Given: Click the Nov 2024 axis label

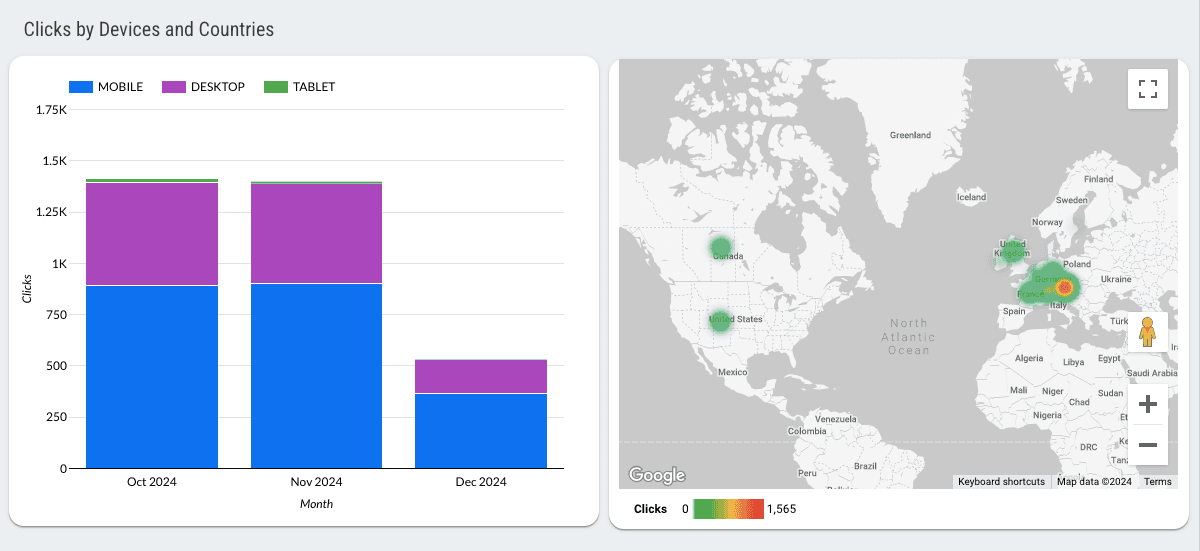Looking at the screenshot, I should (316, 482).
